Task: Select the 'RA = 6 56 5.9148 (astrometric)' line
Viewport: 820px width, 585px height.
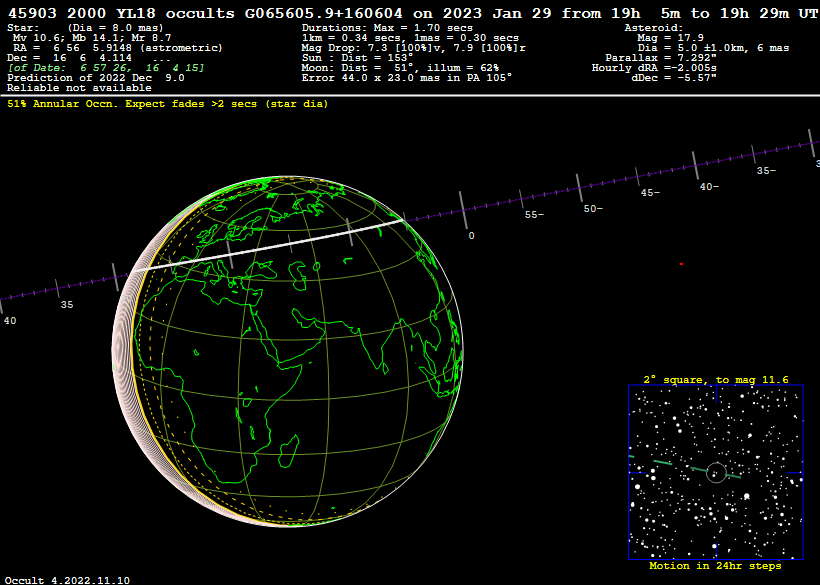Action: [118, 48]
